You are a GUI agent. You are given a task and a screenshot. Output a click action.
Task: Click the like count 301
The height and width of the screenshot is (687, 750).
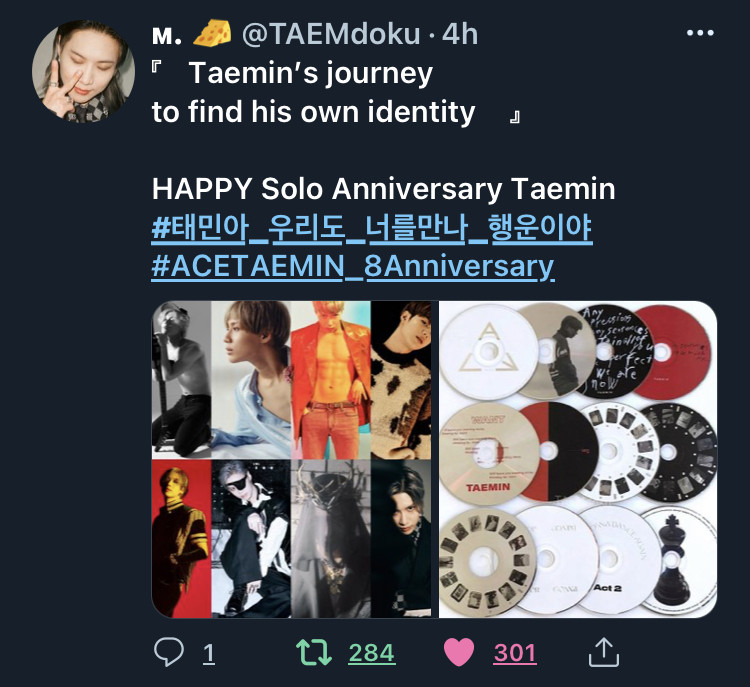point(515,653)
